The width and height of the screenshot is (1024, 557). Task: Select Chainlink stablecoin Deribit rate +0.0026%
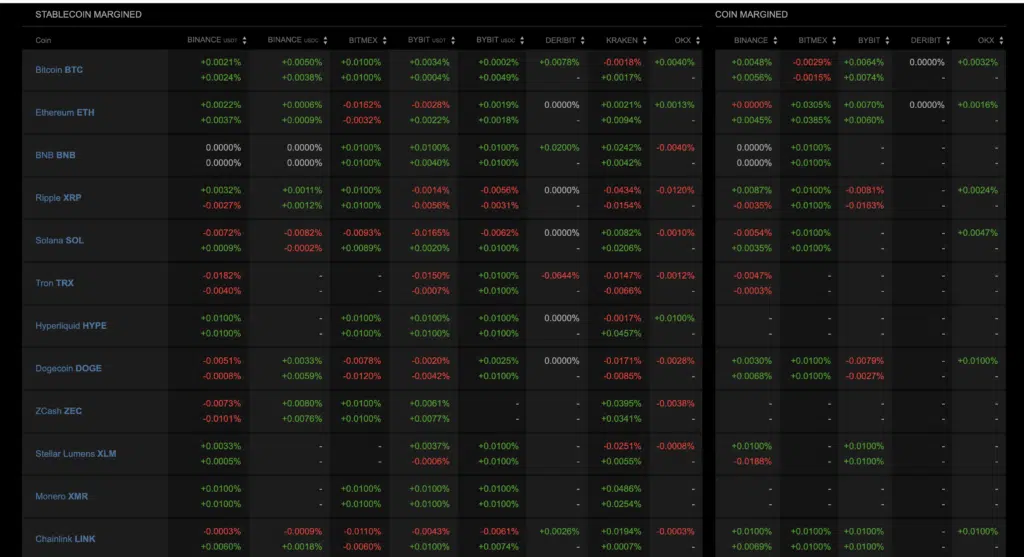pyautogui.click(x=559, y=532)
